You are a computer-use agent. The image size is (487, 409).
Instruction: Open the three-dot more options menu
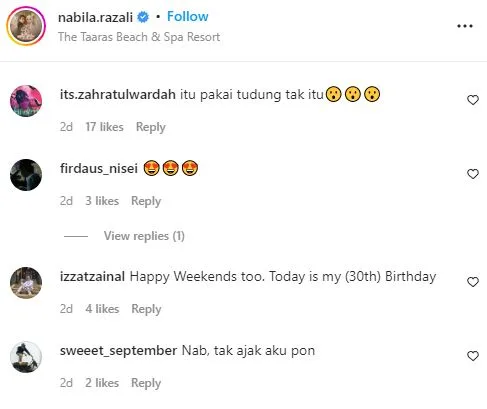[465, 26]
